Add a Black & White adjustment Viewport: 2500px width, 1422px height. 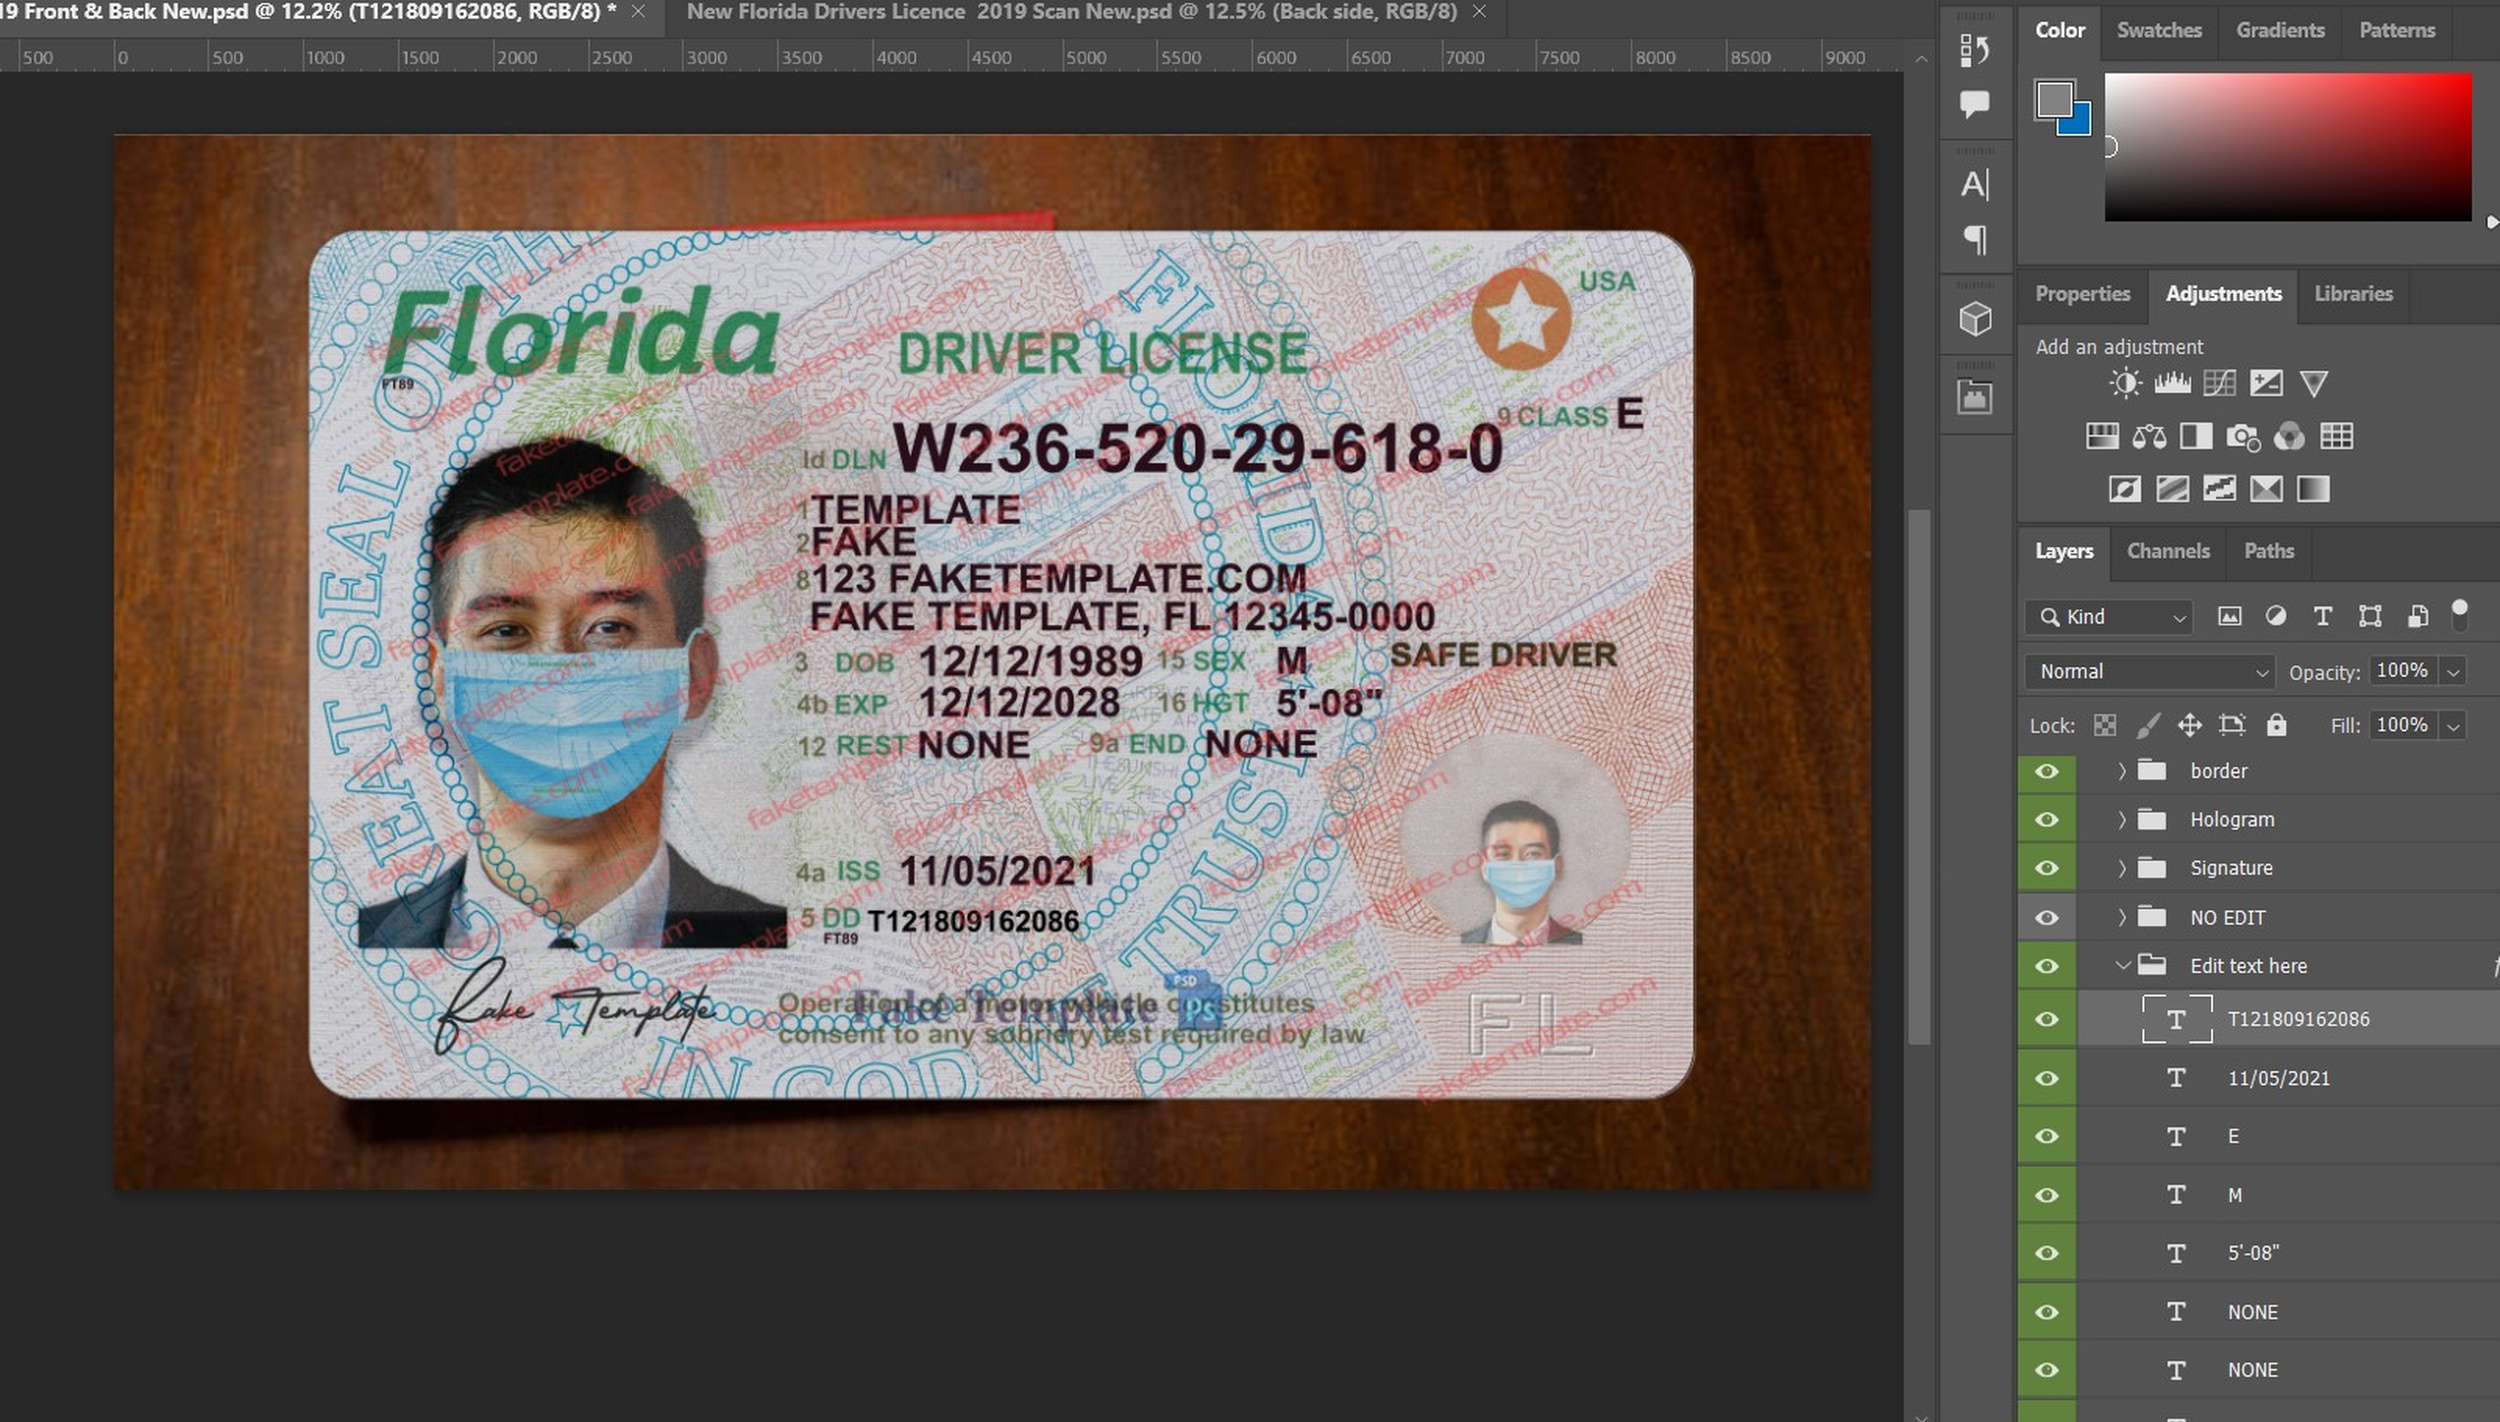point(2196,436)
